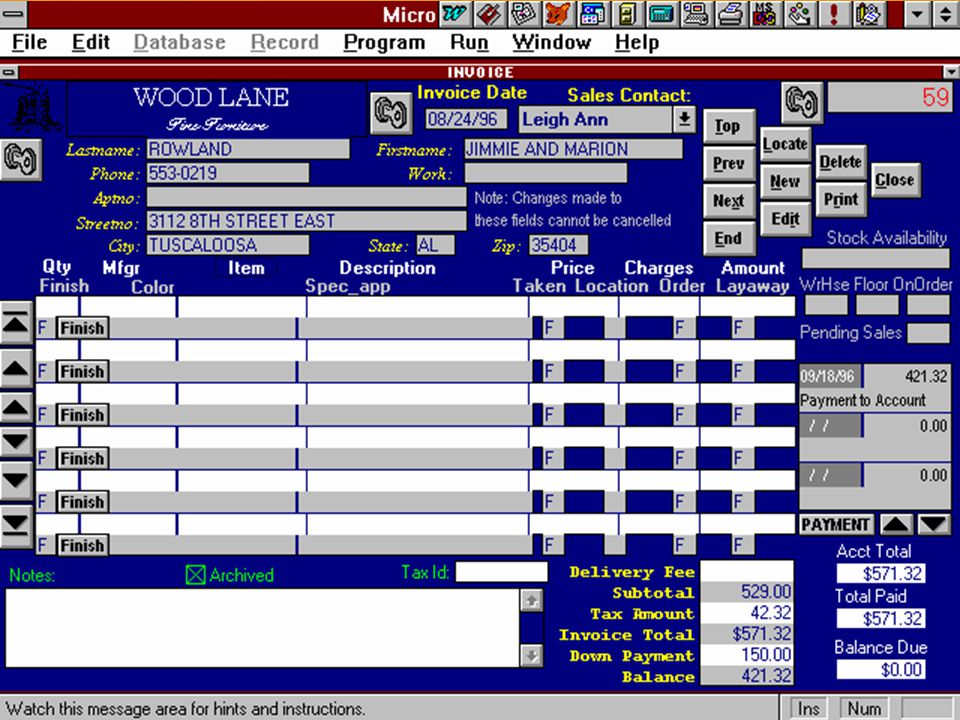Show the next payment with down arrow beside PAYMENT
This screenshot has width=960, height=720.
[934, 525]
